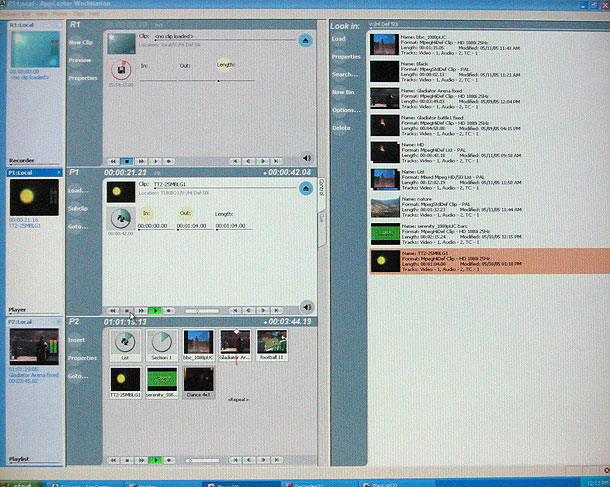Eject the clip in recorder R1
Viewport: 610px width, 487px height.
coord(305,40)
